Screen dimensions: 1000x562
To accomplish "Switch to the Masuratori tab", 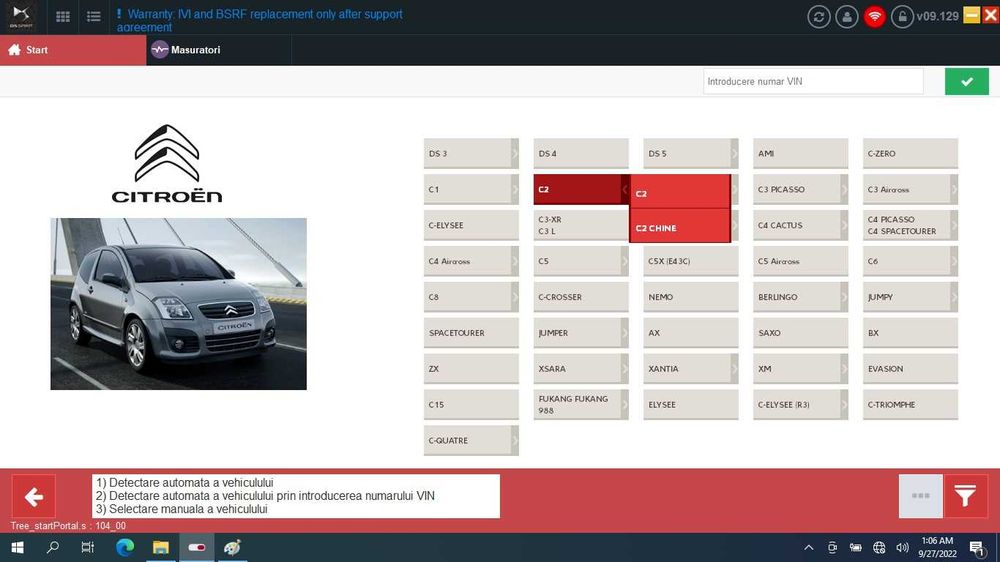I will click(218, 50).
